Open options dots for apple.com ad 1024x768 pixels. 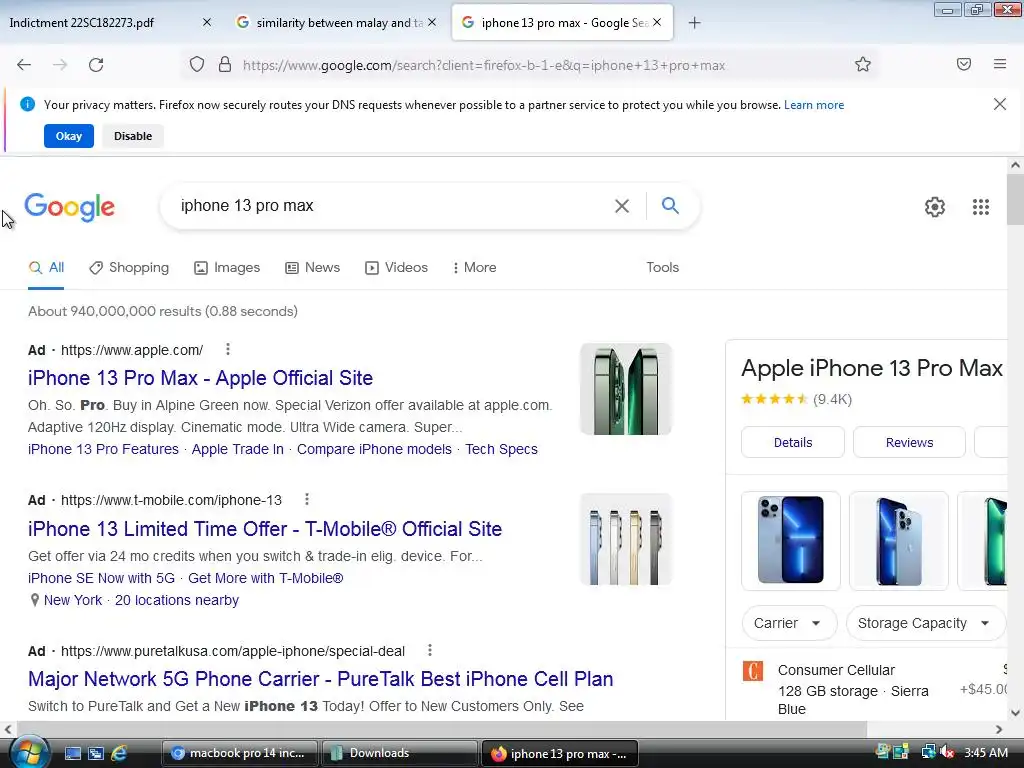click(228, 349)
